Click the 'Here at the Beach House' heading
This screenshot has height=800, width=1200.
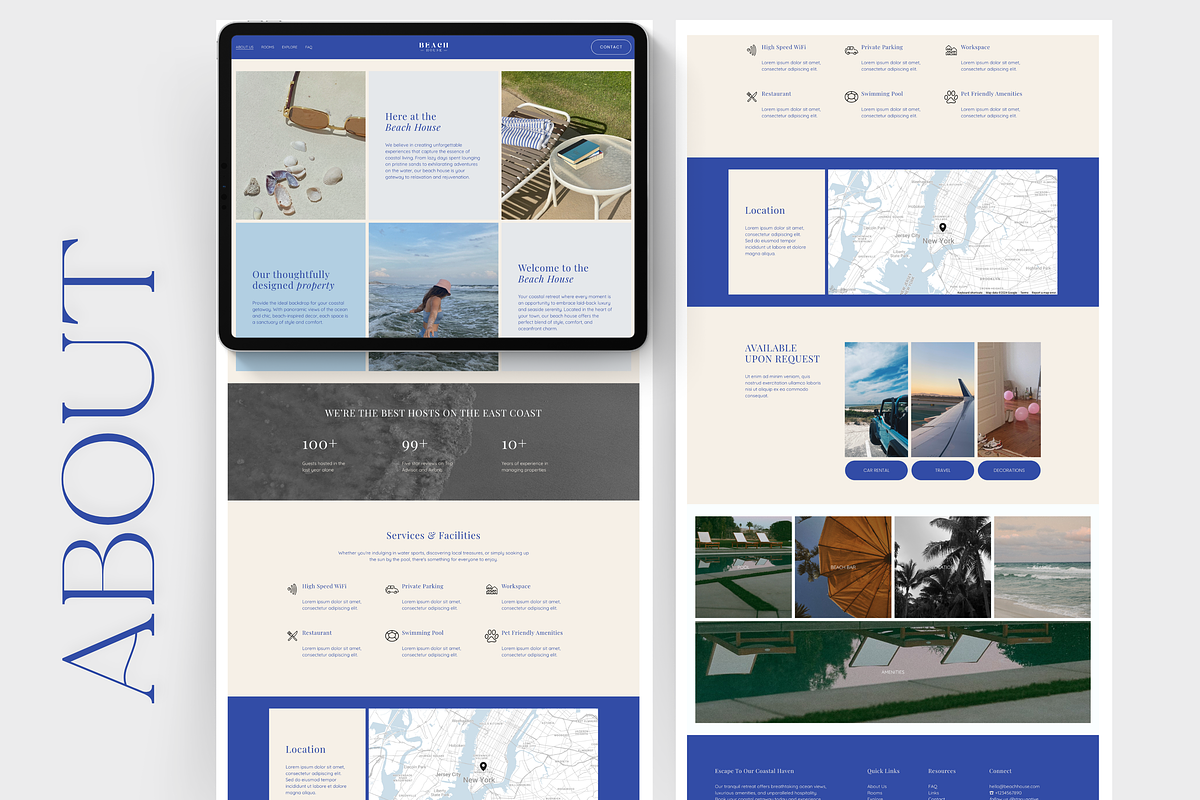click(413, 122)
